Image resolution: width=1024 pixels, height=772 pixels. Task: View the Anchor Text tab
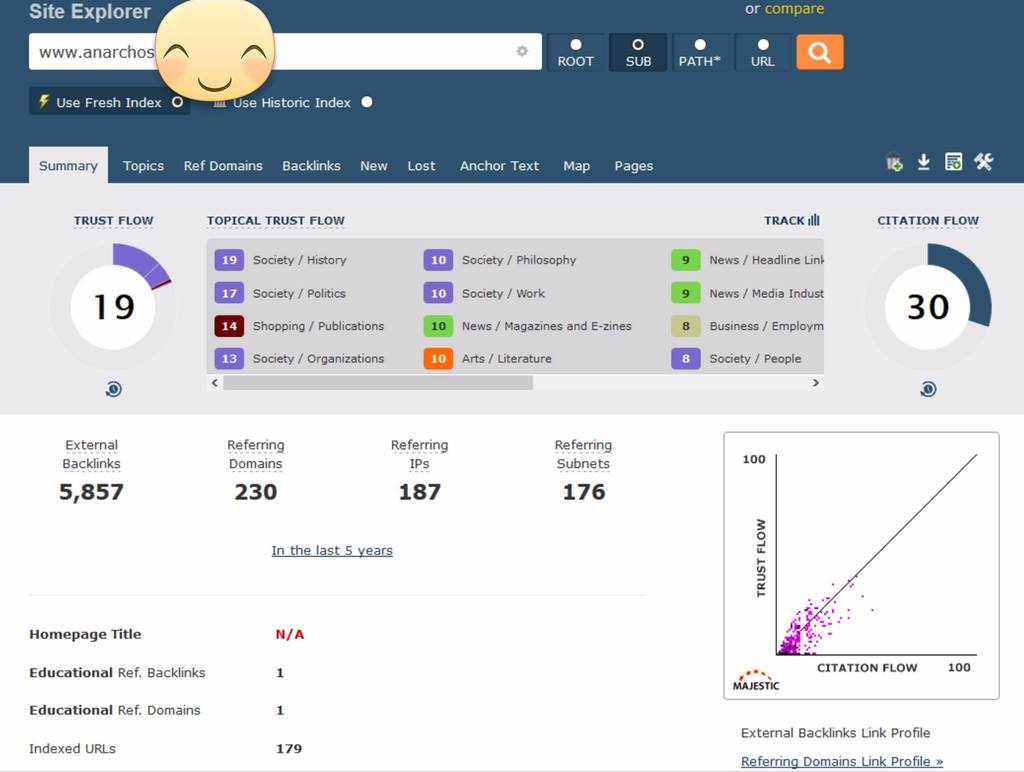tap(500, 165)
